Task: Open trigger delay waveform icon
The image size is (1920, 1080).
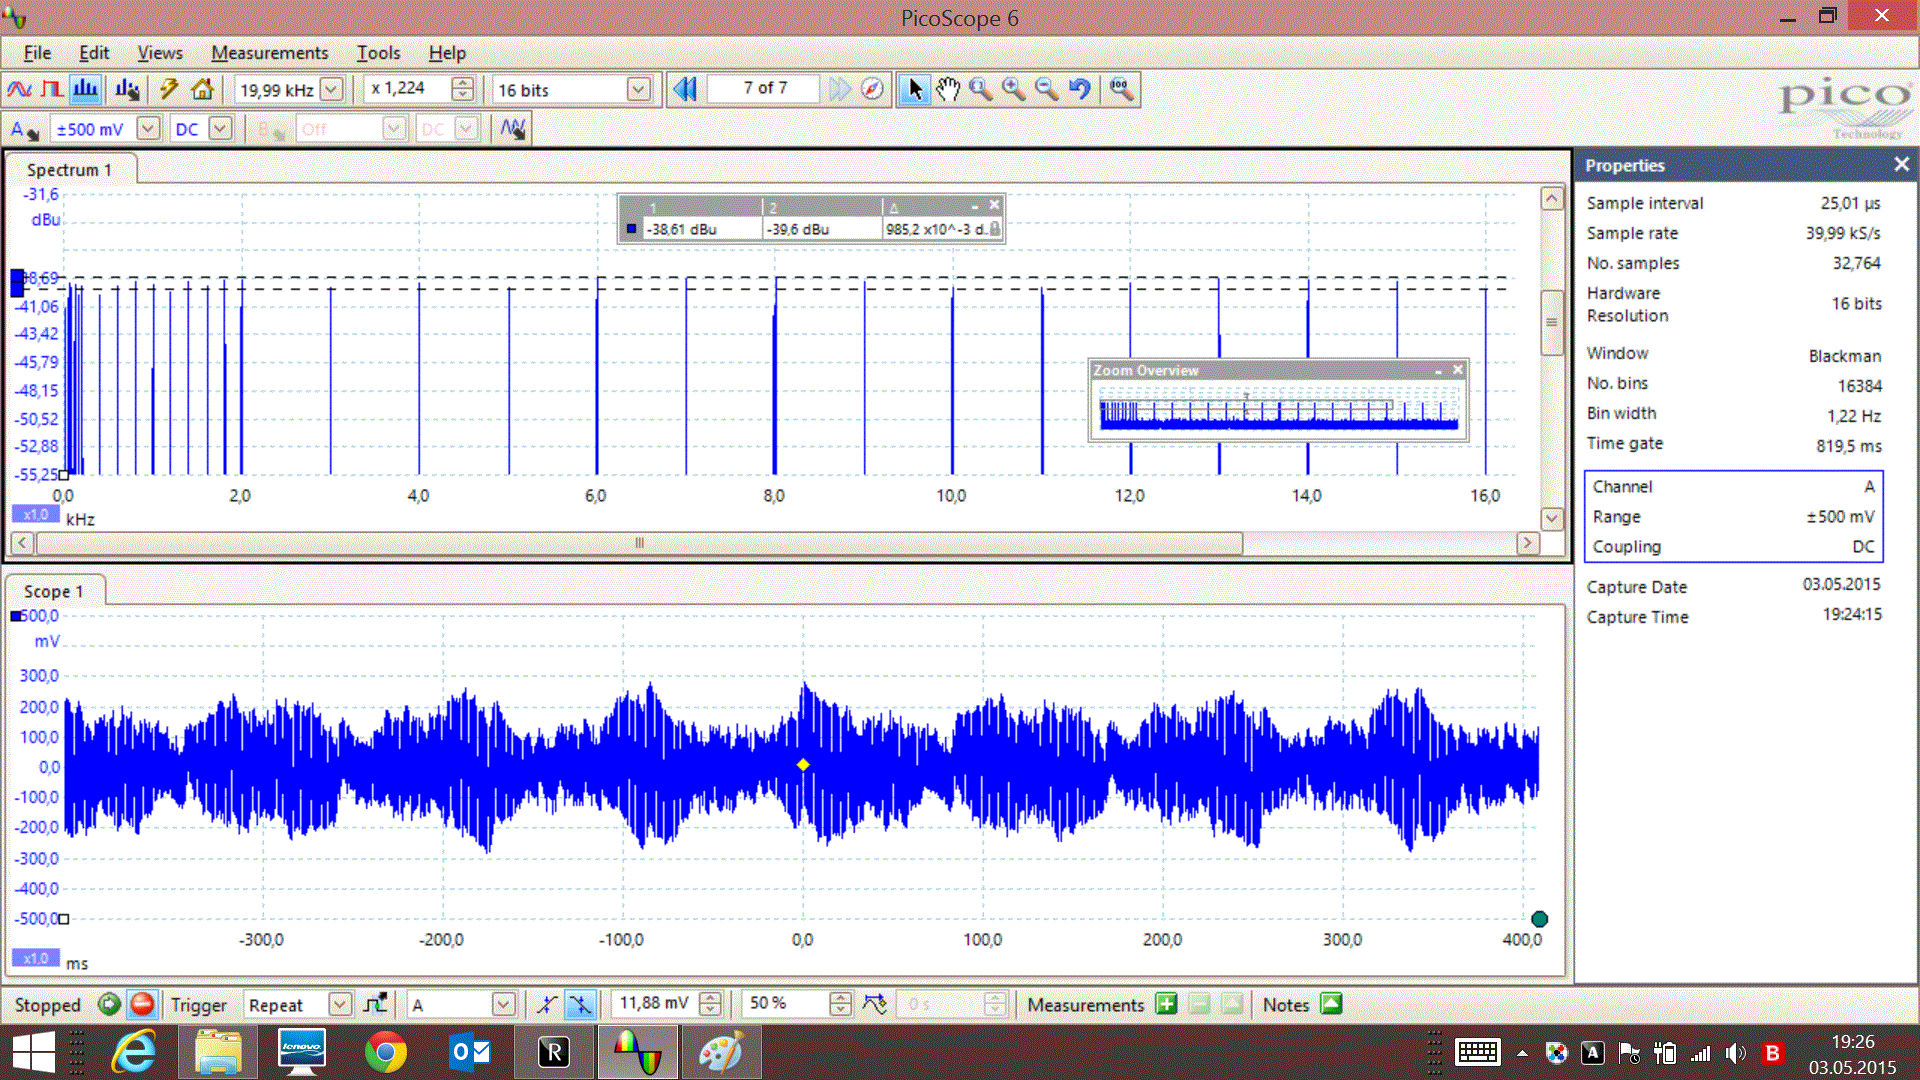Action: [x=875, y=1004]
